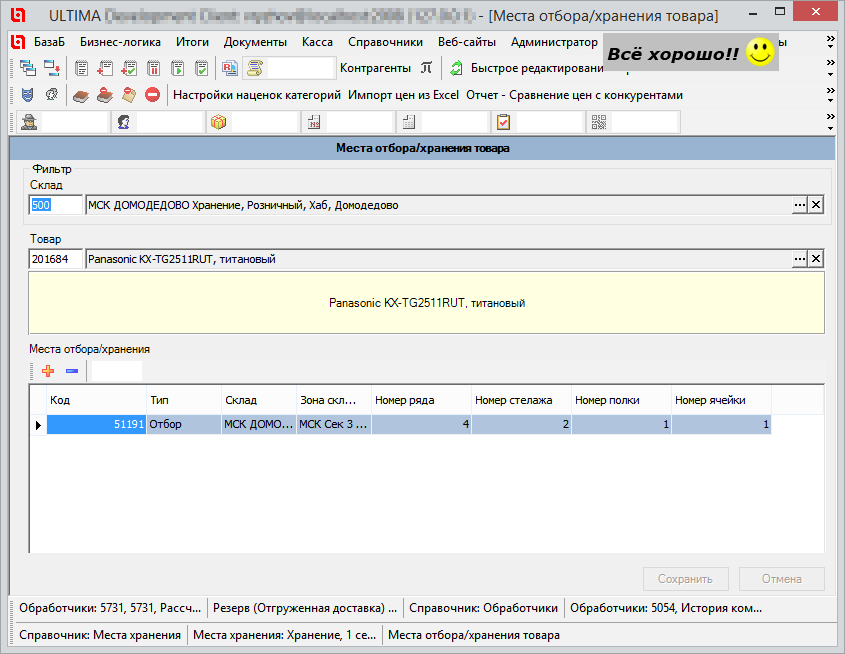Click the document with green play icon
The height and width of the screenshot is (654, 845).
coord(177,68)
